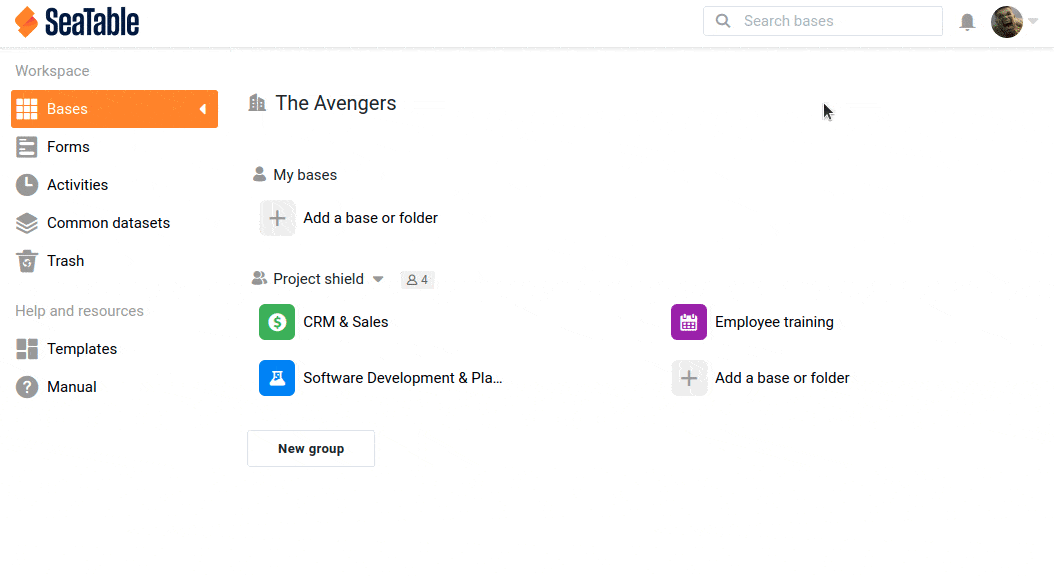Click plus icon in Project shield group

(689, 378)
